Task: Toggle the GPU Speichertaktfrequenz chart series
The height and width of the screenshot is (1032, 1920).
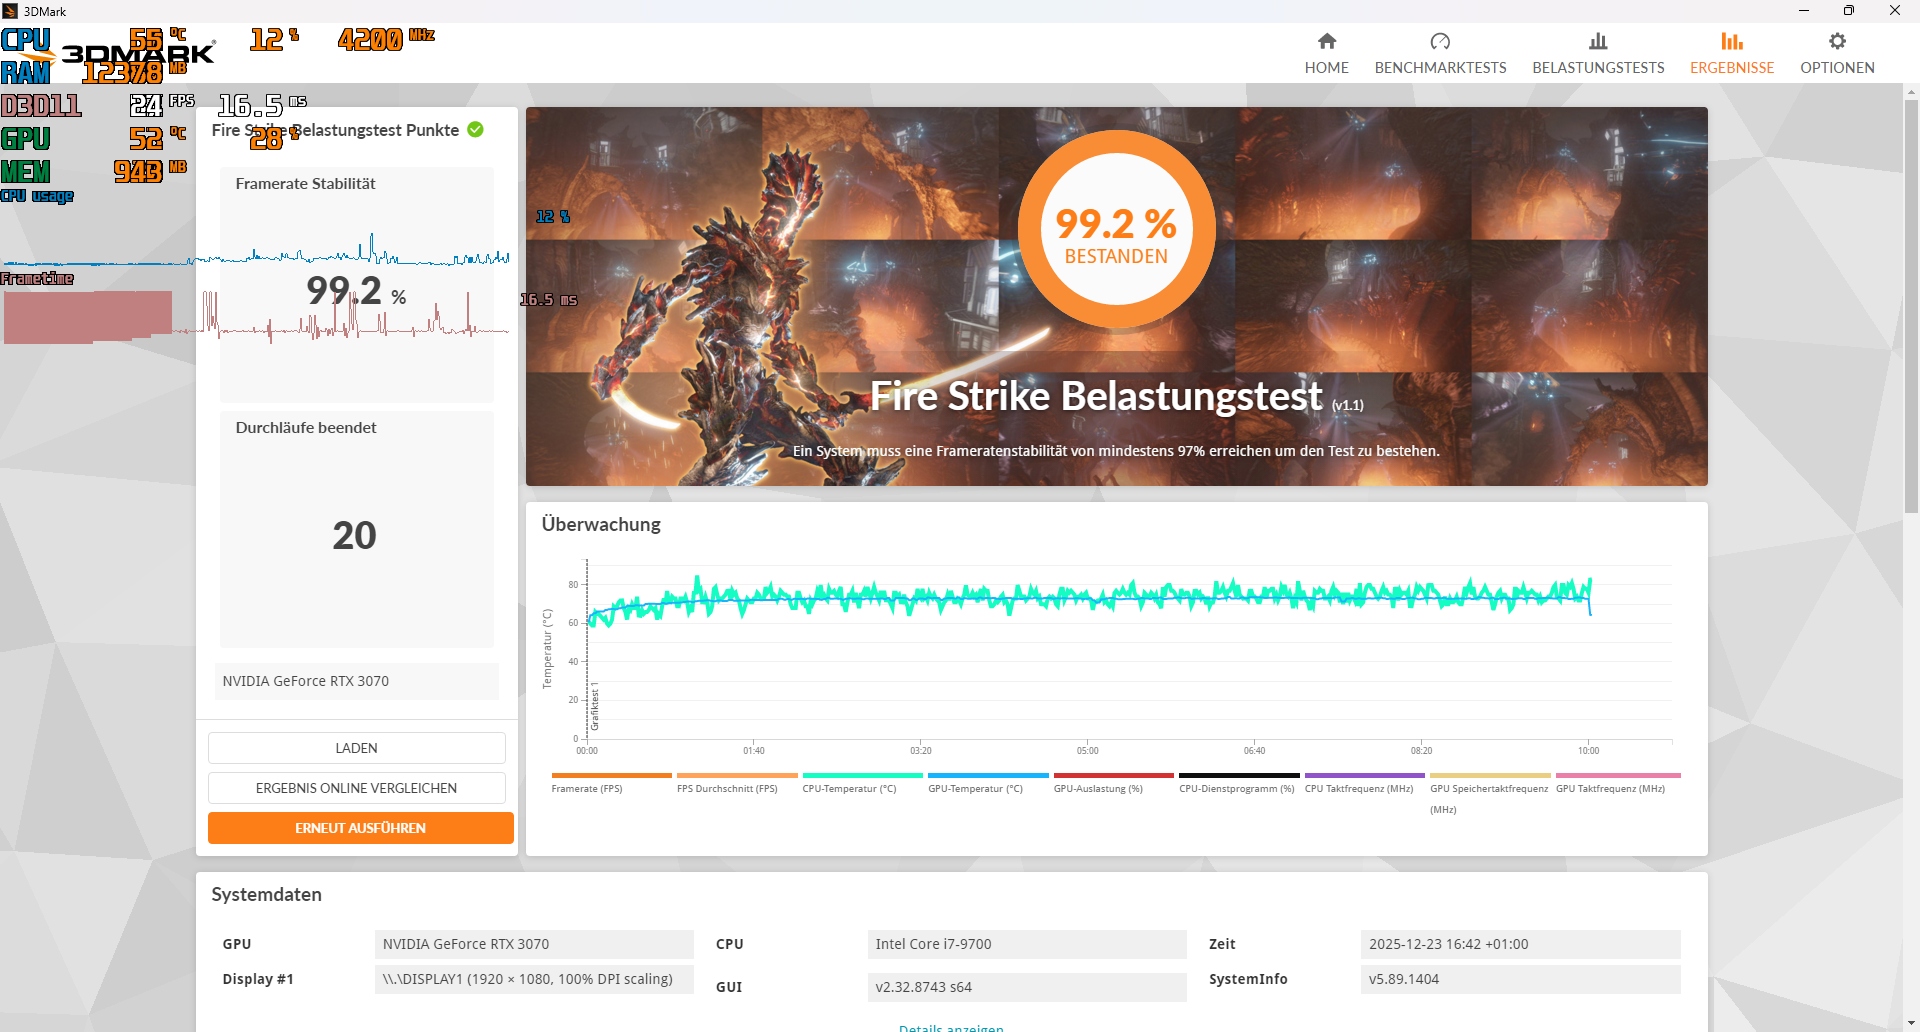Action: coord(1490,793)
